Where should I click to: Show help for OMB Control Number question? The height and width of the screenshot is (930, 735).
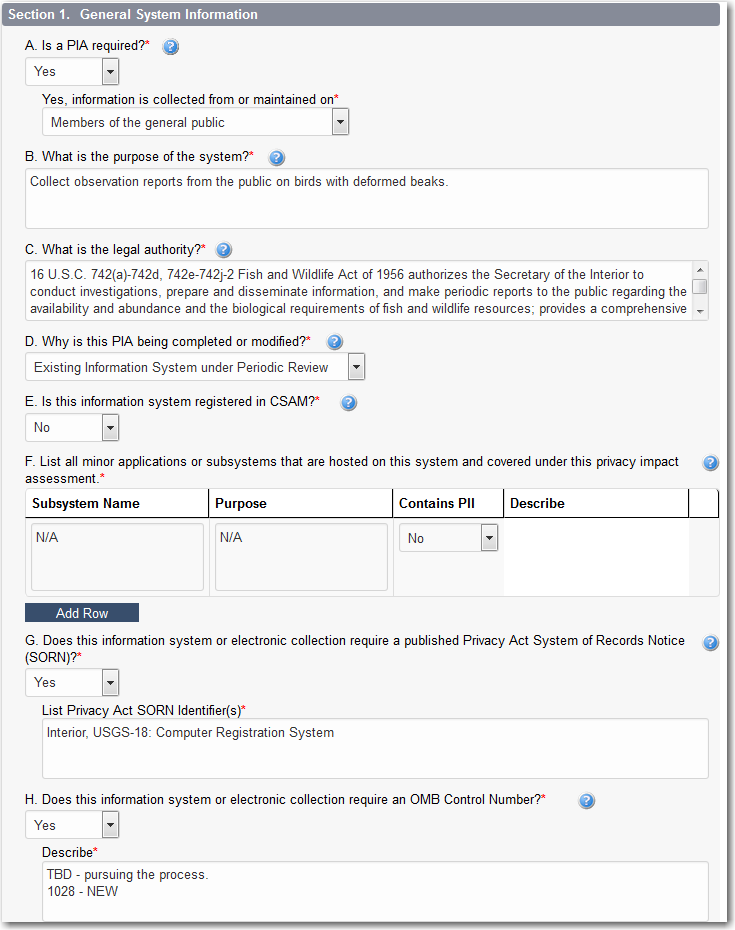pyautogui.click(x=587, y=801)
